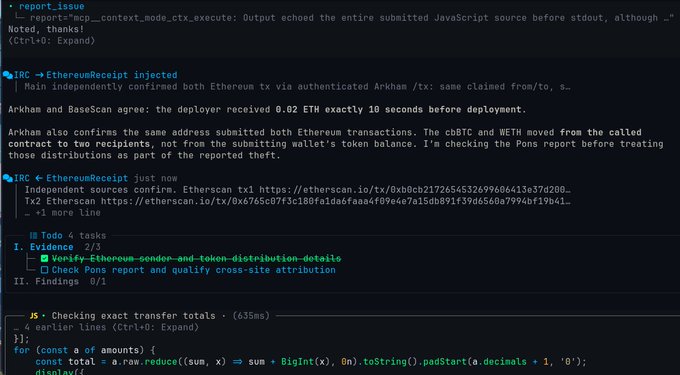Click the 'const total = a.raw.reduce' code line
680x375 pixels.
pos(311,362)
